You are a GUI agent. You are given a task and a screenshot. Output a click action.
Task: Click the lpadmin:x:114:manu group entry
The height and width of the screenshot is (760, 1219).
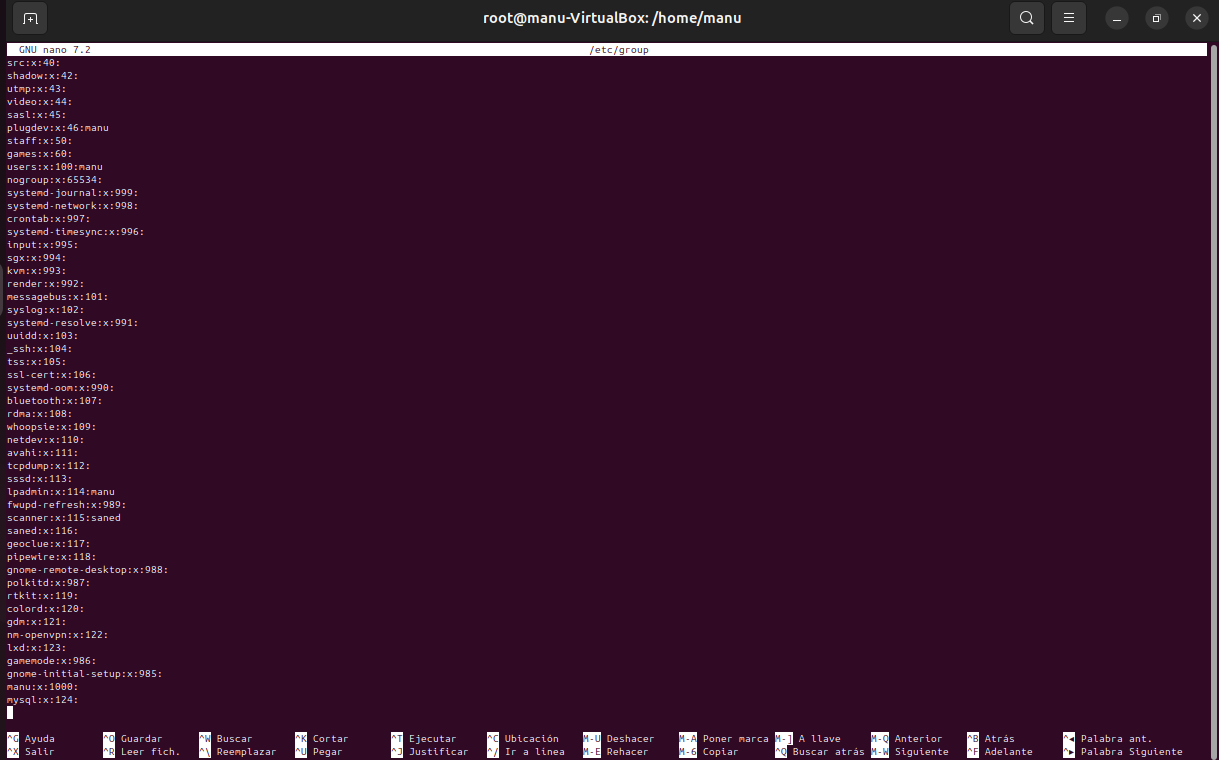point(60,492)
